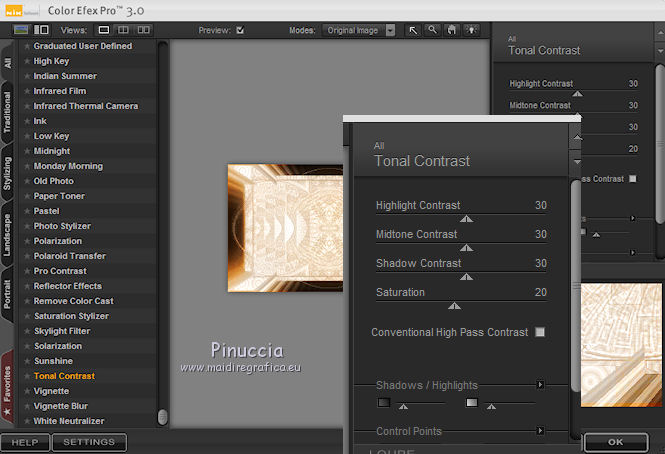Click the favorite star beside Polarization
The image size is (665, 454).
27,241
